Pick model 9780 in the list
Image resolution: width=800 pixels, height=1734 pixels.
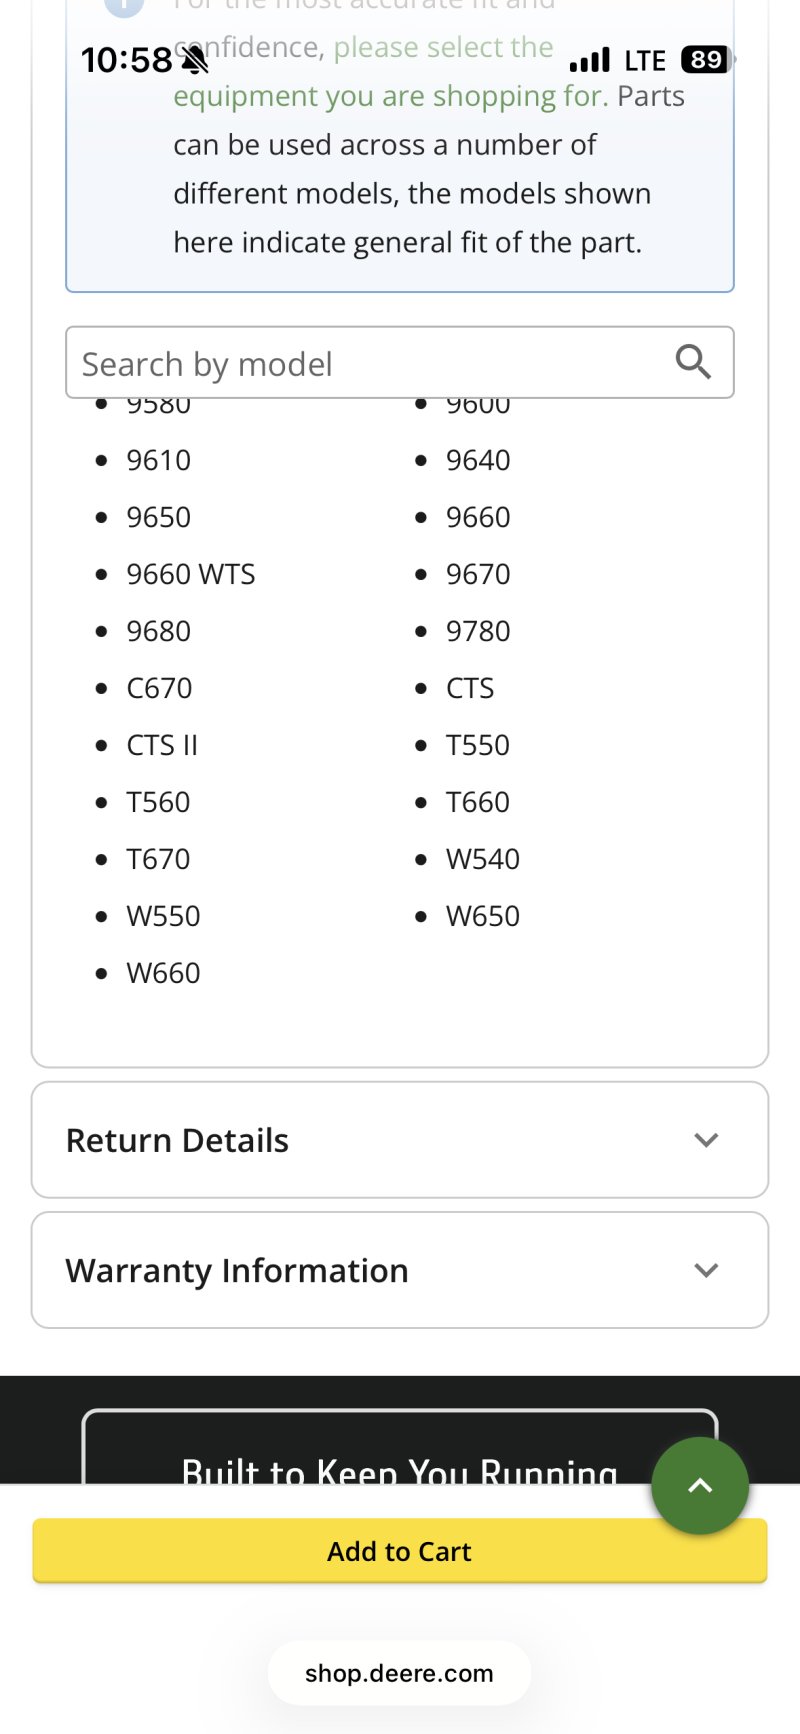point(478,631)
